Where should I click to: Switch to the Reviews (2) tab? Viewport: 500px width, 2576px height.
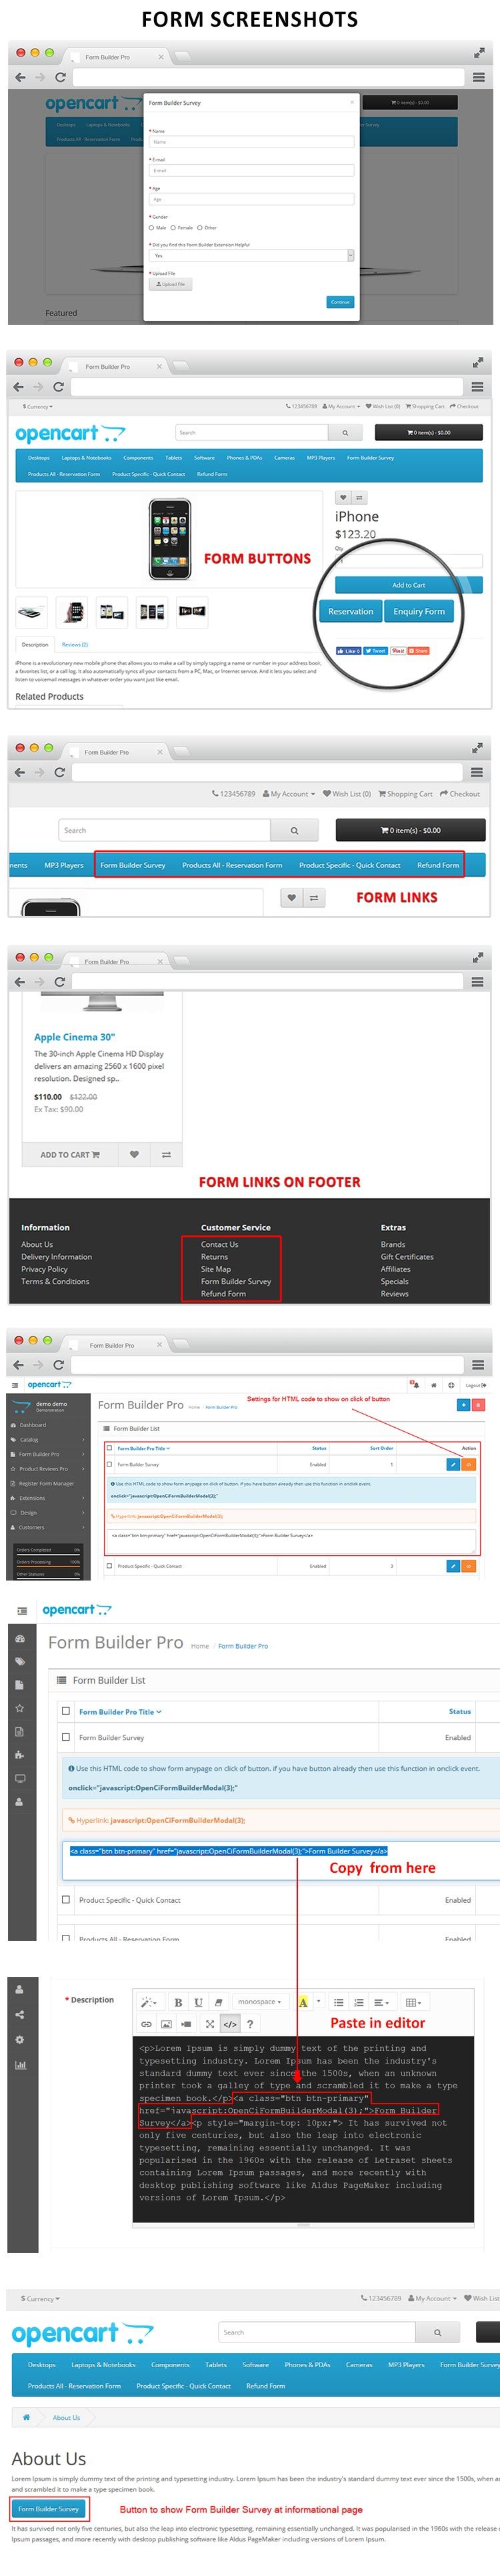click(74, 644)
